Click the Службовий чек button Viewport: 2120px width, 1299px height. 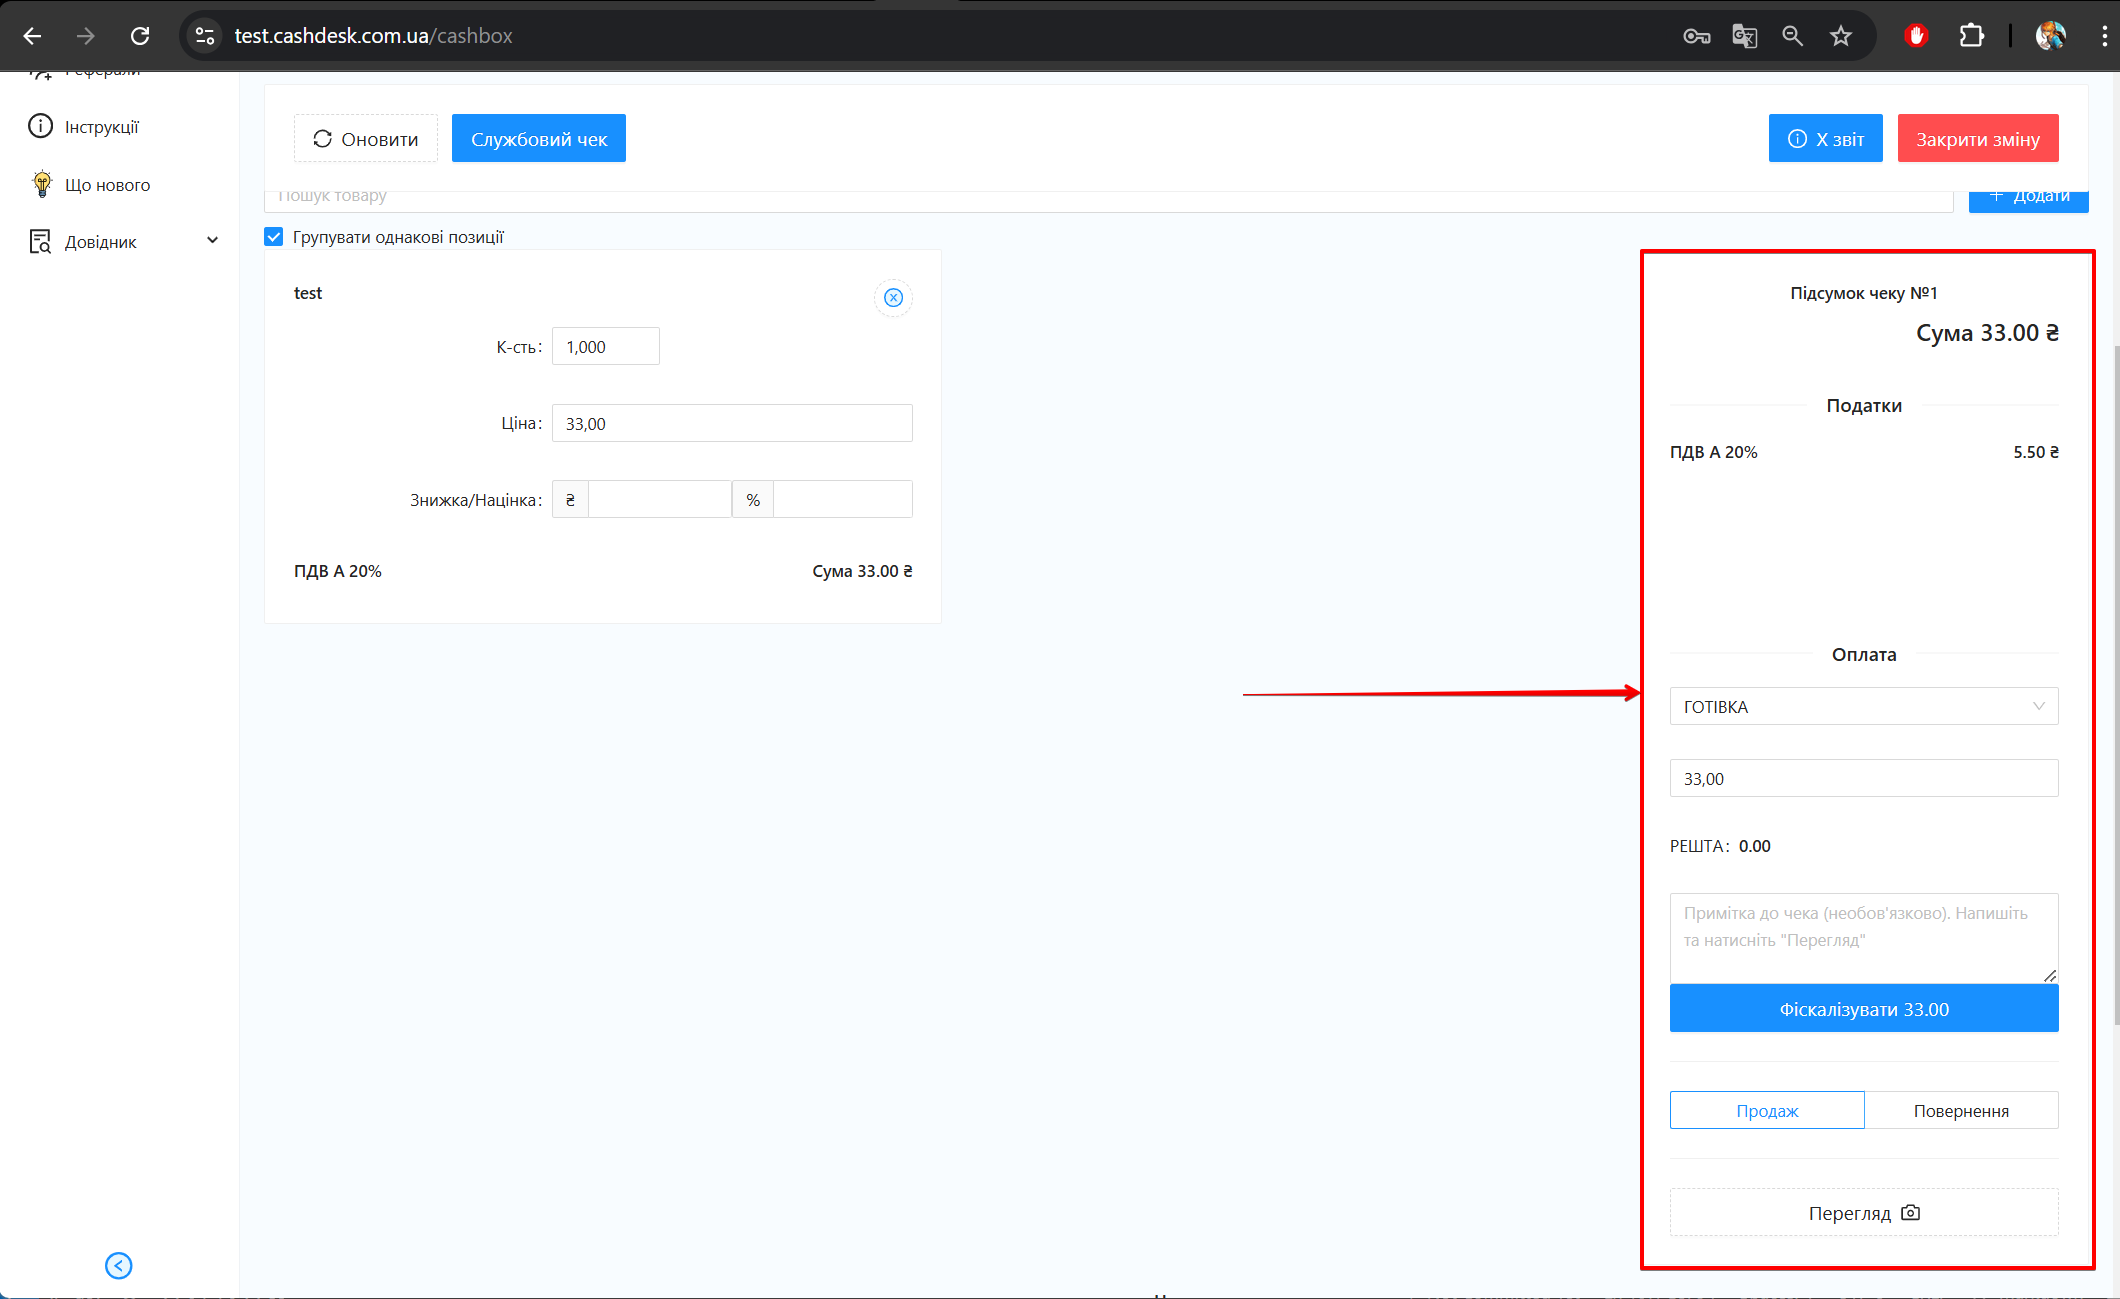[x=538, y=139]
